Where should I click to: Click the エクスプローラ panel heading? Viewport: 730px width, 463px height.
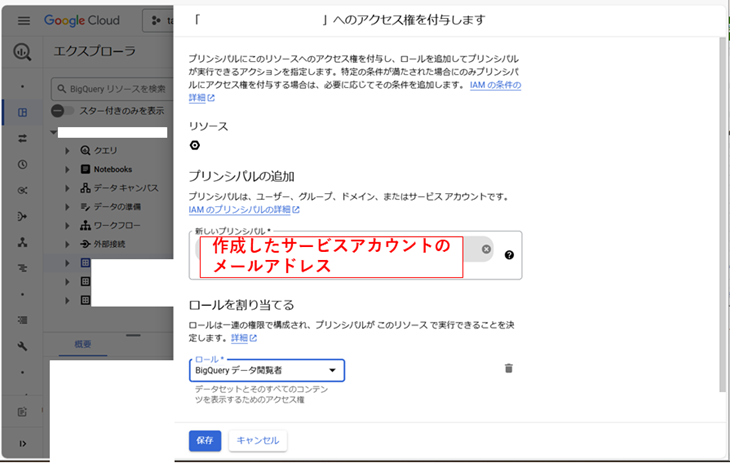tap(95, 51)
